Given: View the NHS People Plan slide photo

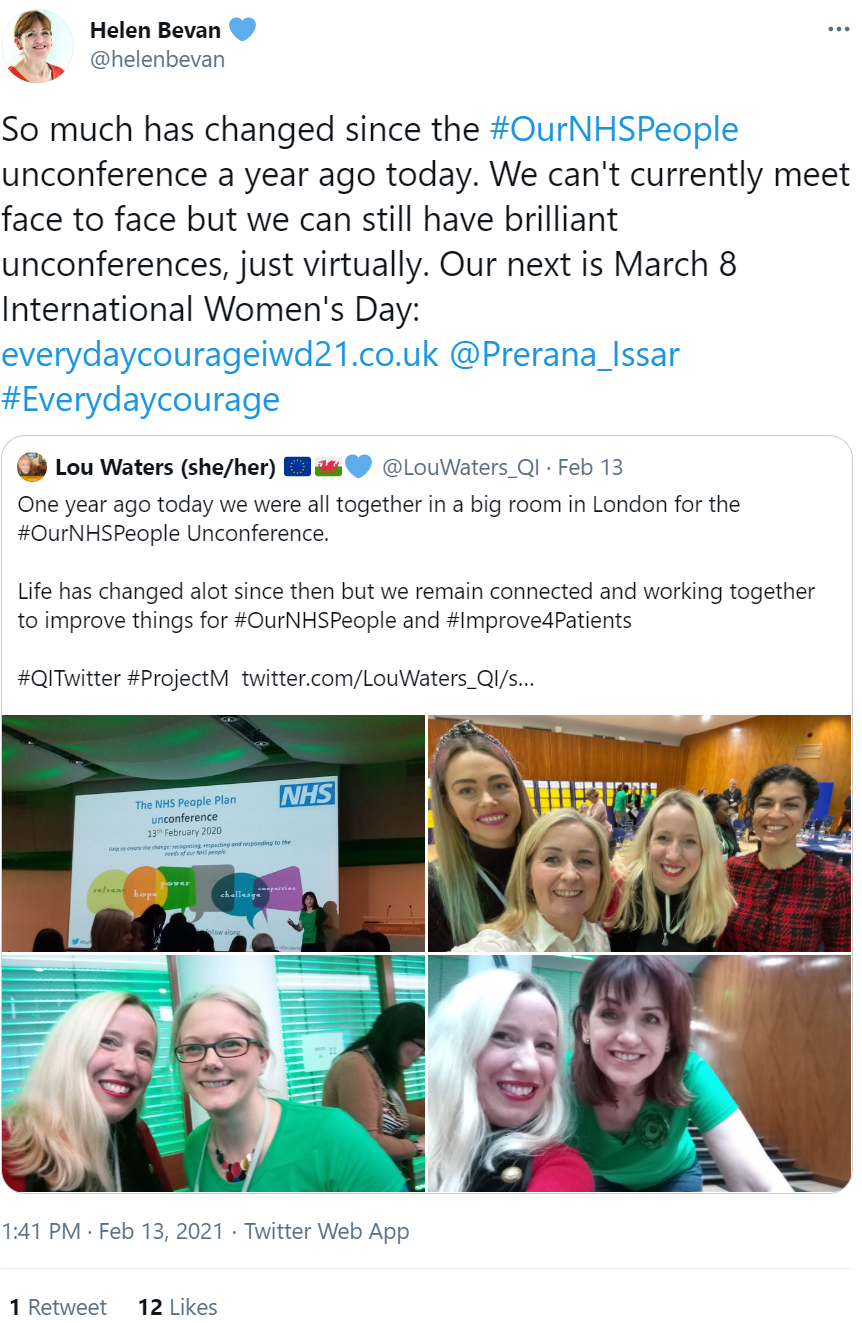Looking at the screenshot, I should point(213,833).
